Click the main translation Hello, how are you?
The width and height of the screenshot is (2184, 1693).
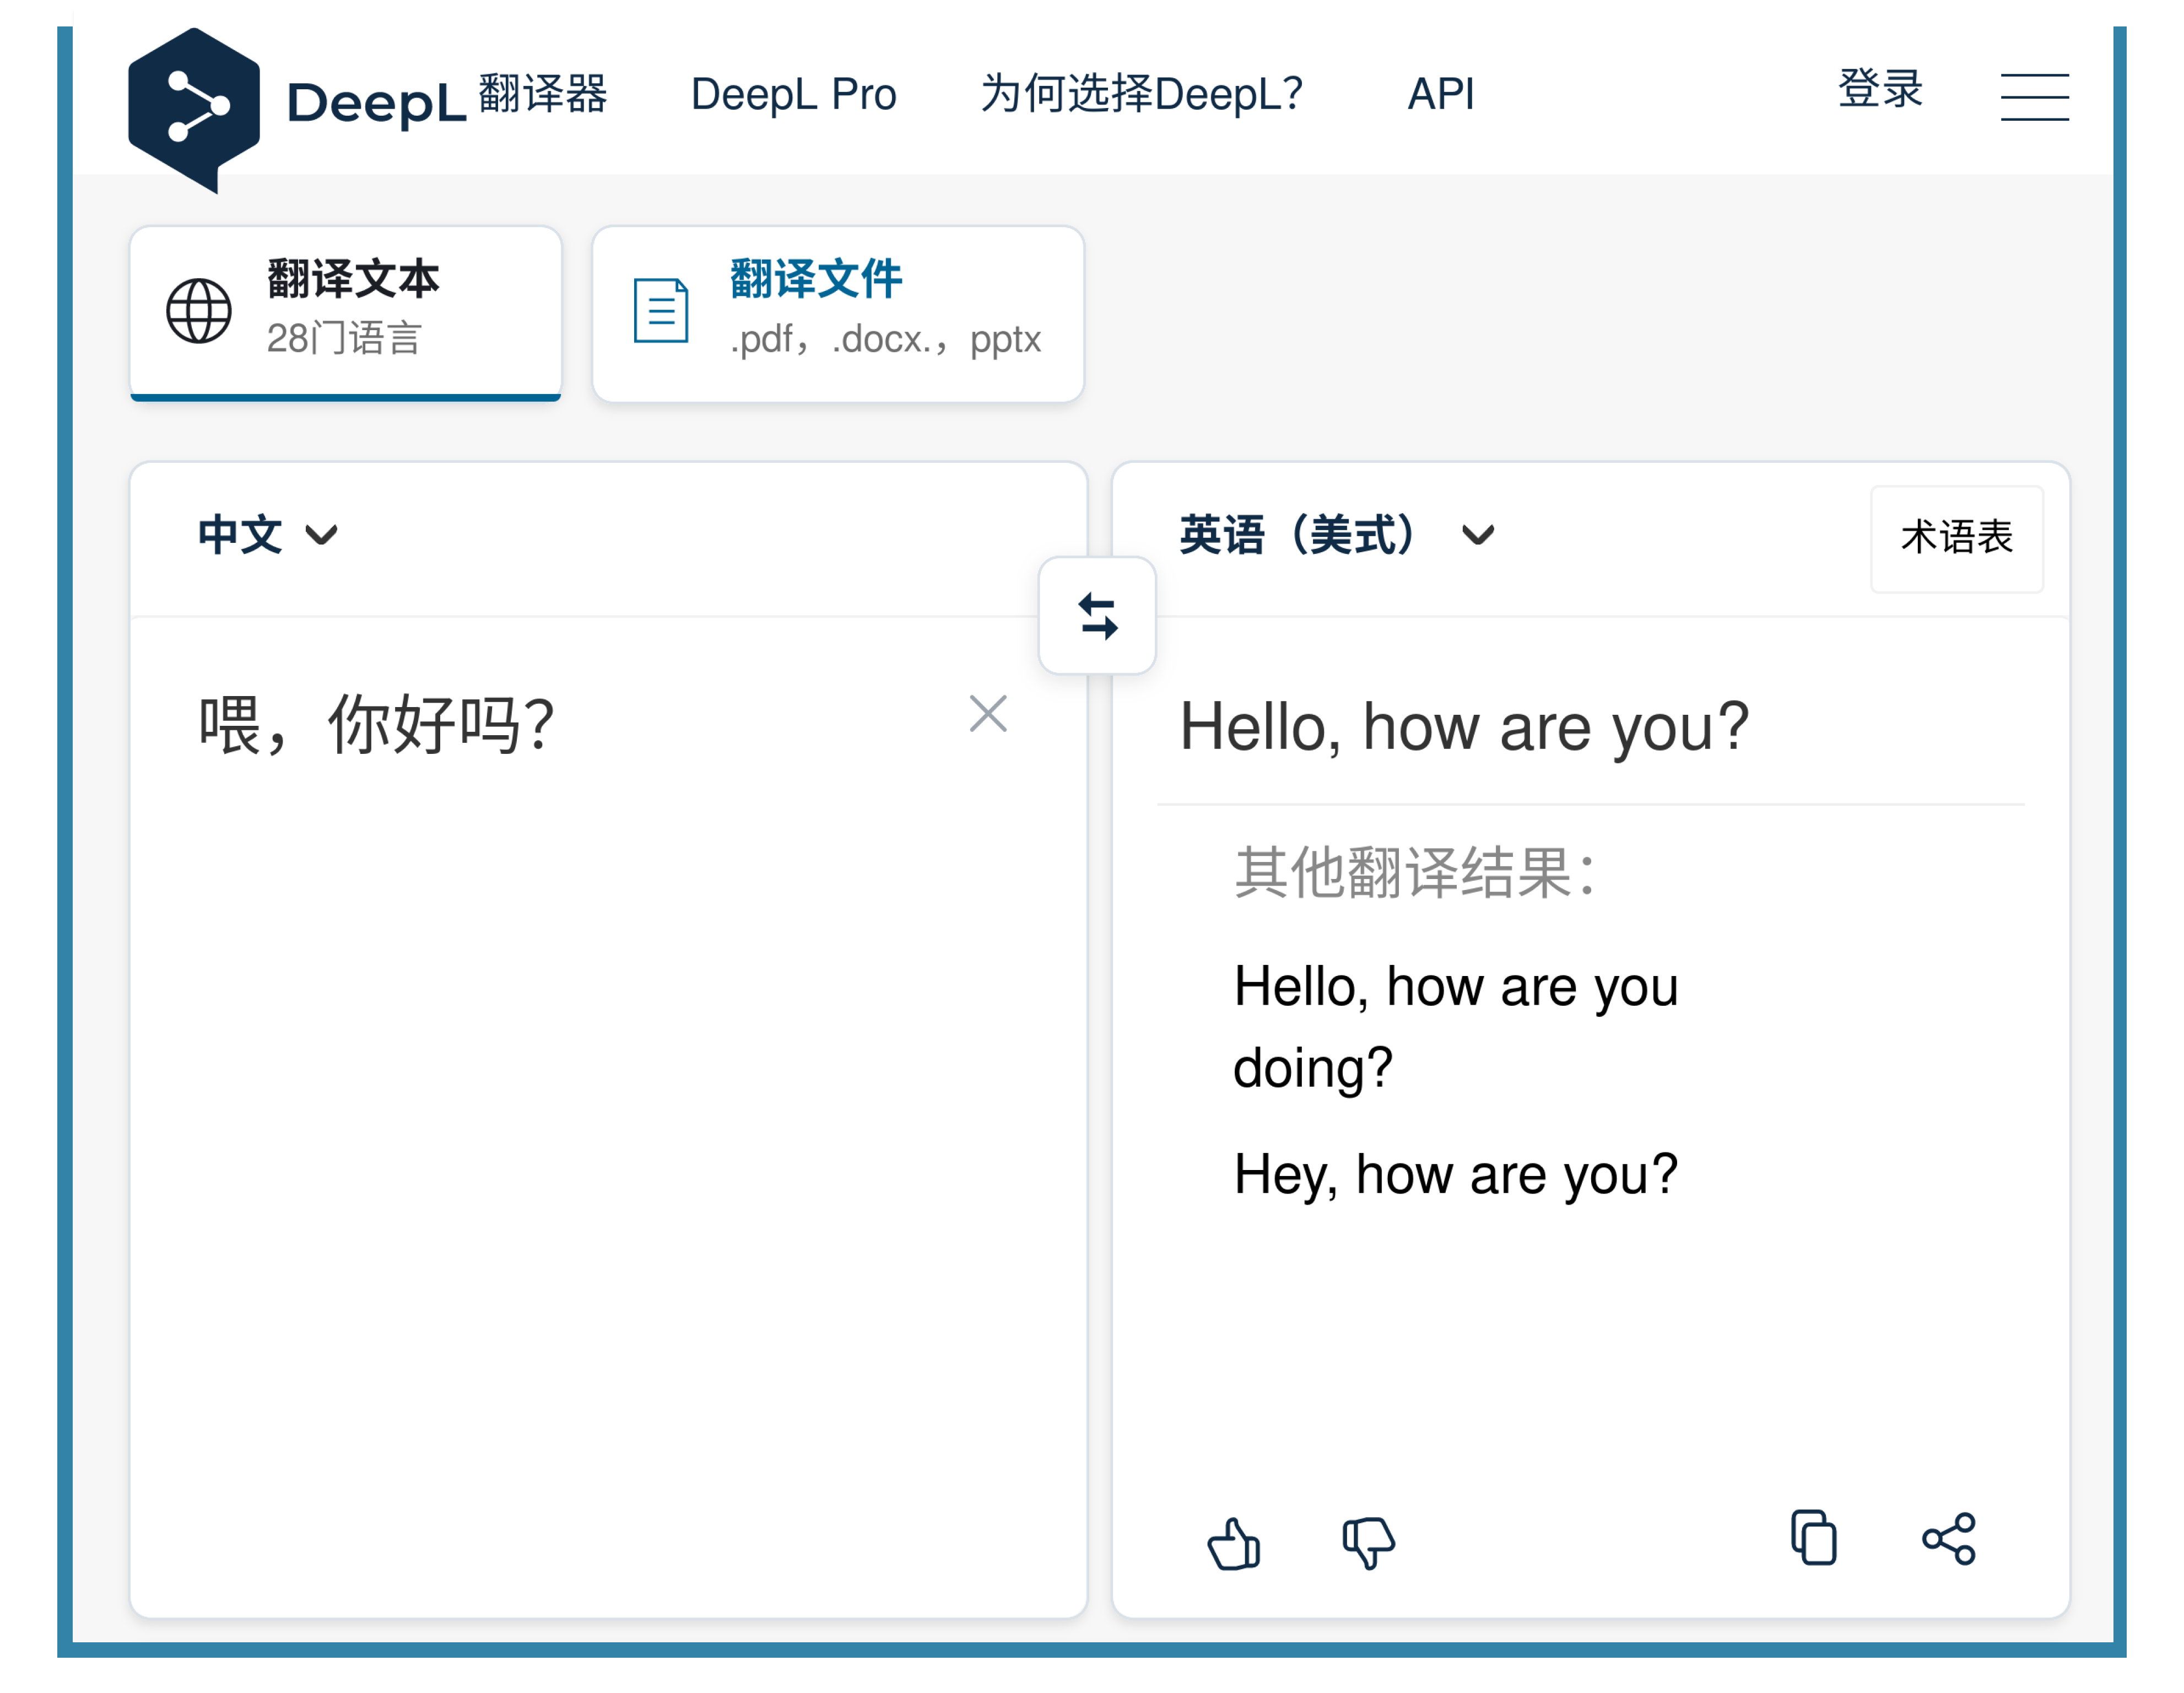(1464, 727)
